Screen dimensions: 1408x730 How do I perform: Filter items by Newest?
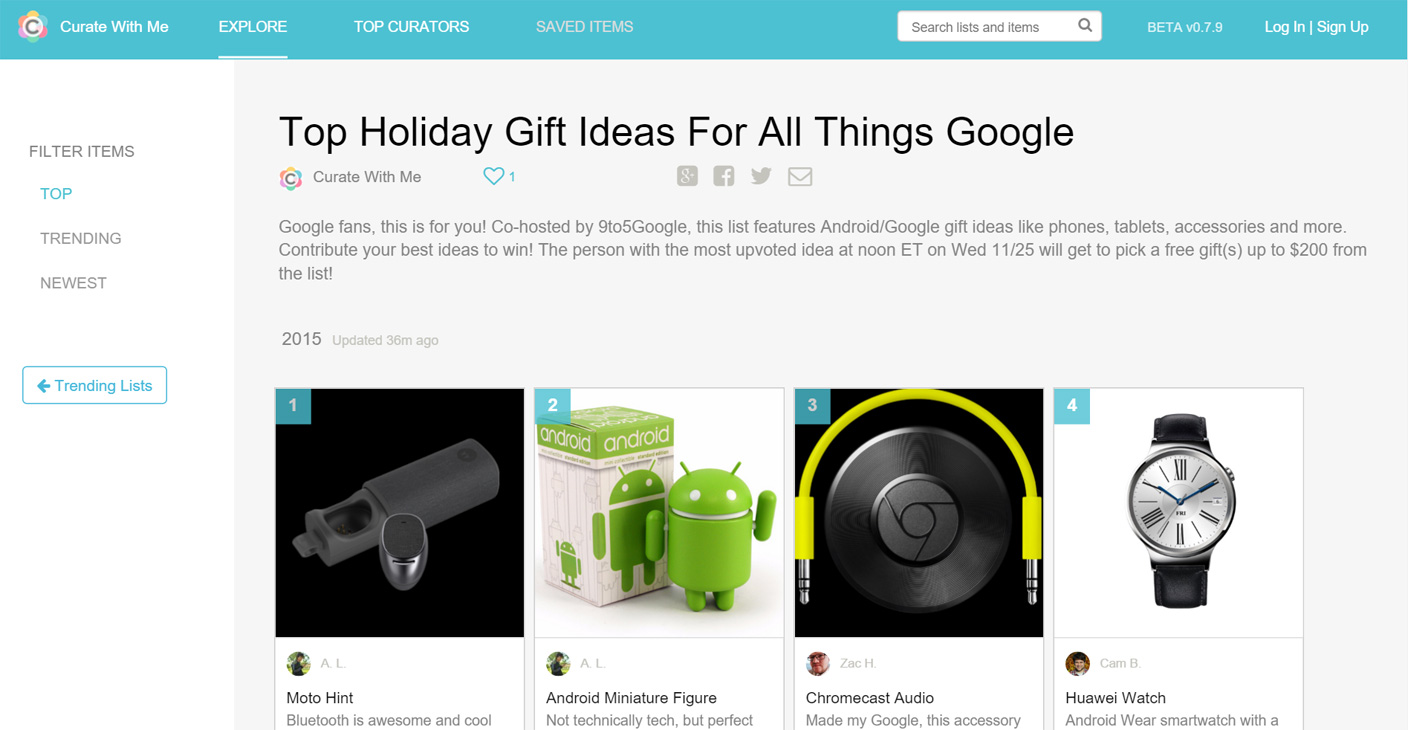73,283
